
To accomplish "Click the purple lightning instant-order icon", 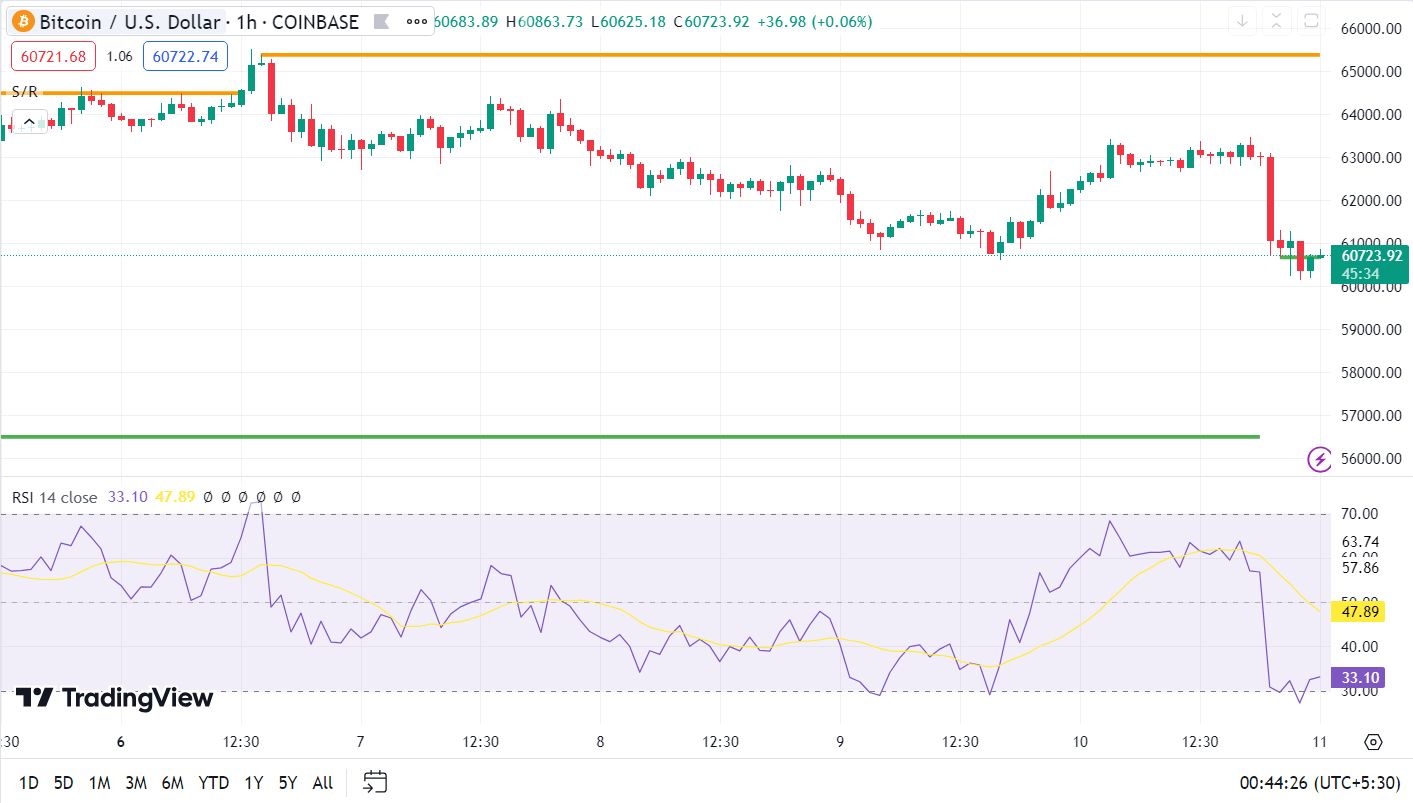I will click(x=1319, y=459).
